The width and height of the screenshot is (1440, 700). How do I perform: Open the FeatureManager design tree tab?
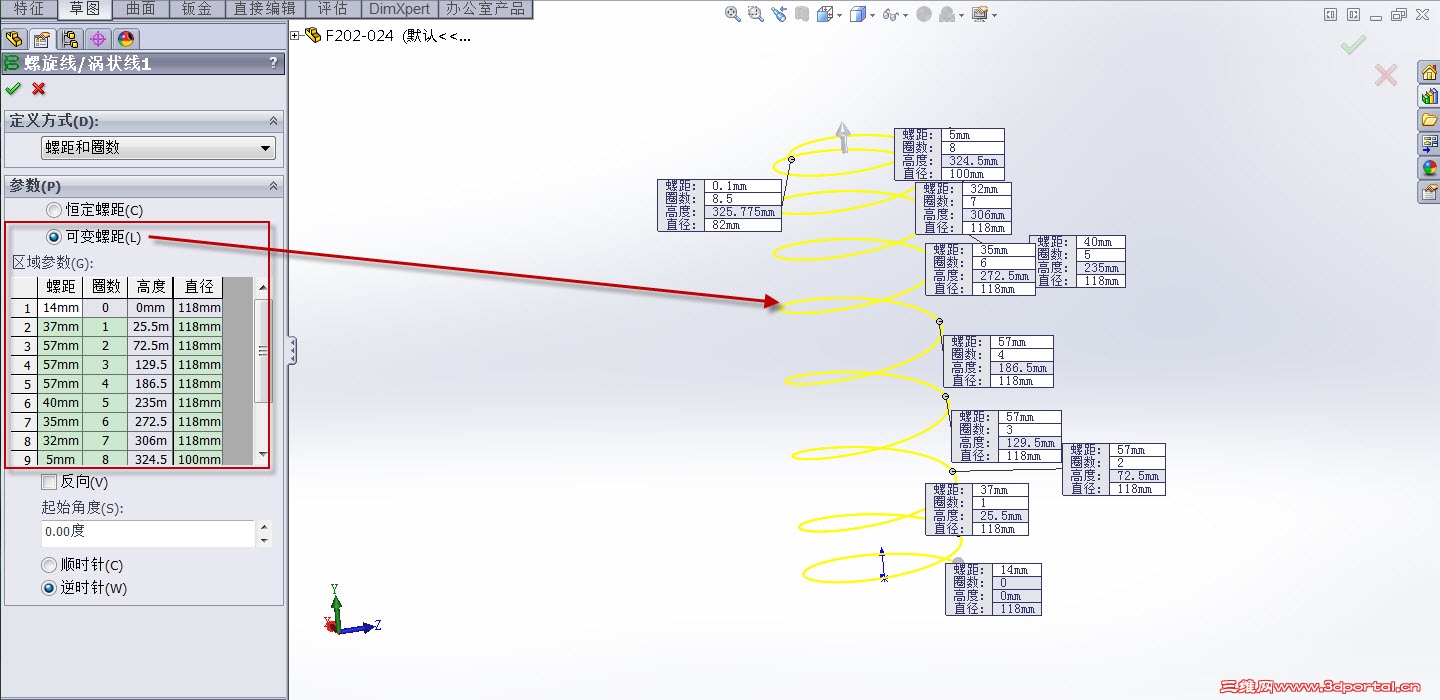[x=14, y=39]
